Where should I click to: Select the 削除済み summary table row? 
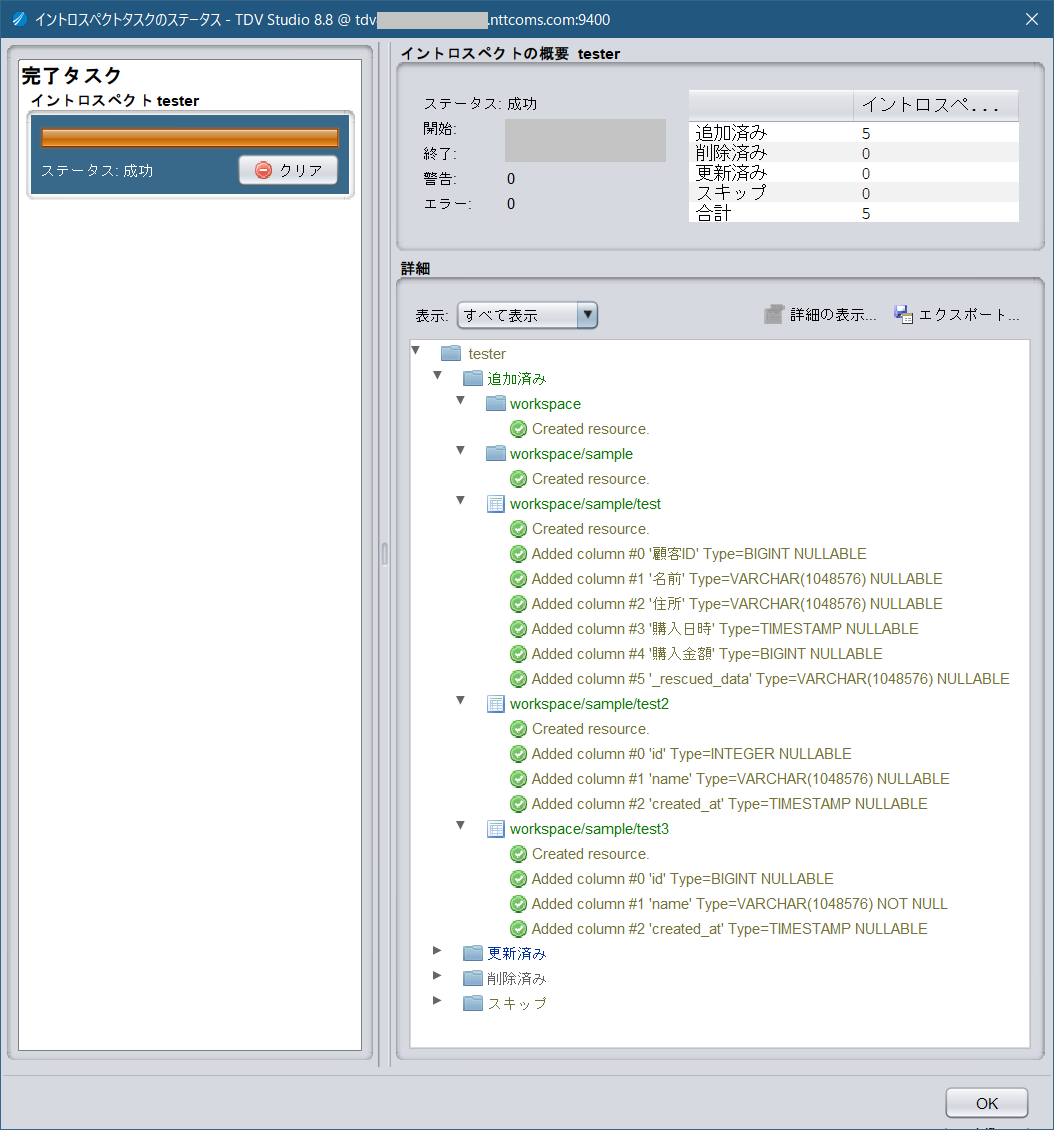[x=854, y=154]
